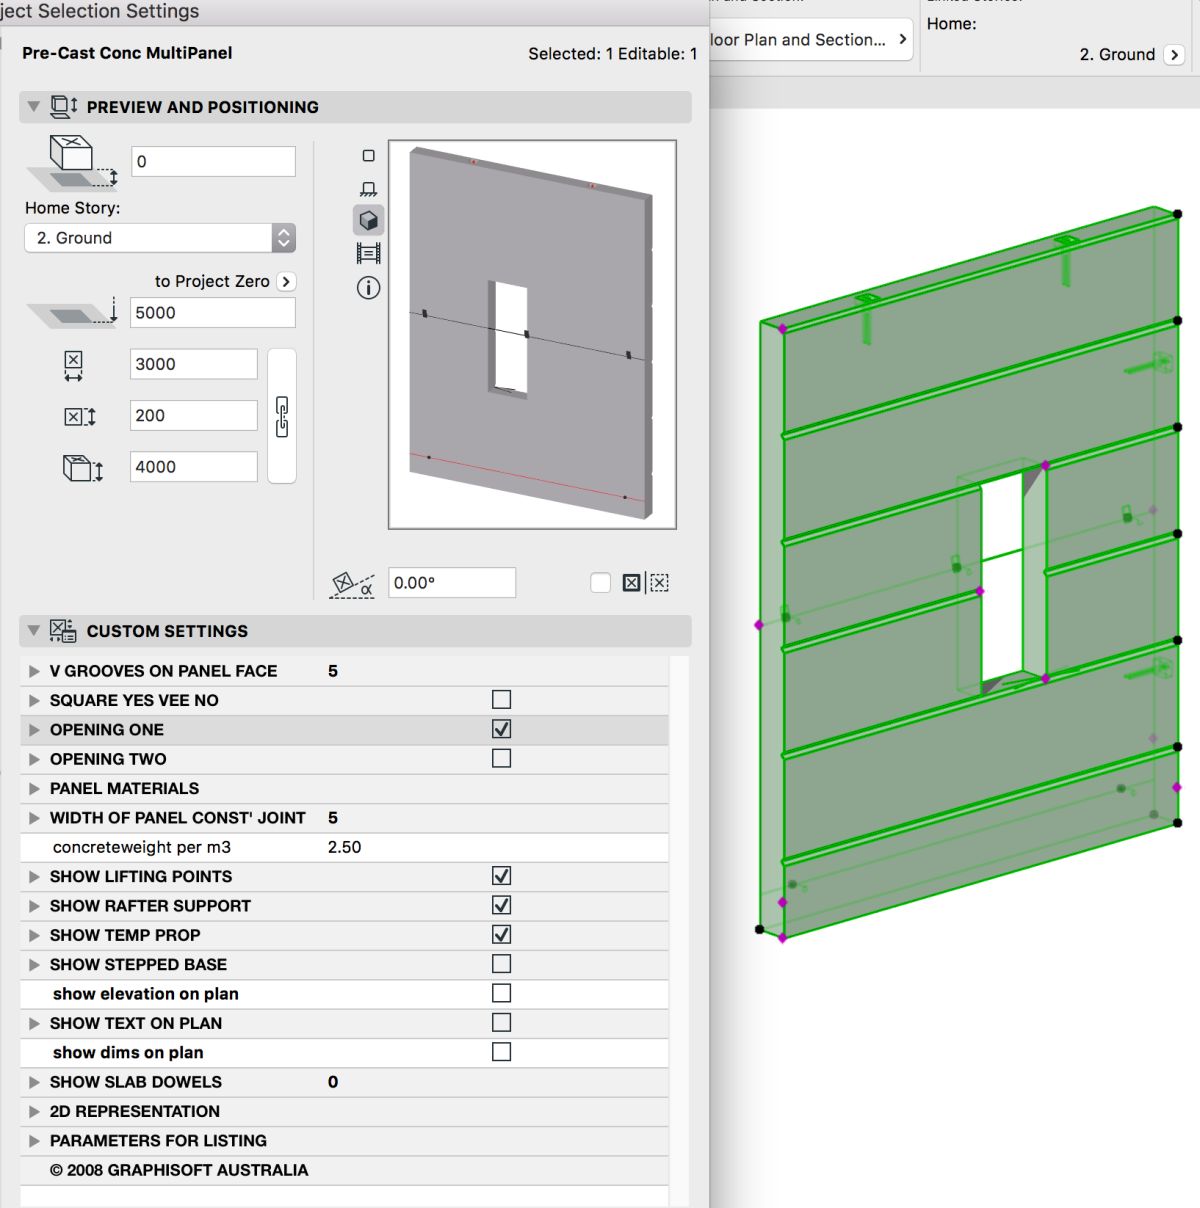Open the Home 2. Ground story popup

pyautogui.click(x=1175, y=55)
